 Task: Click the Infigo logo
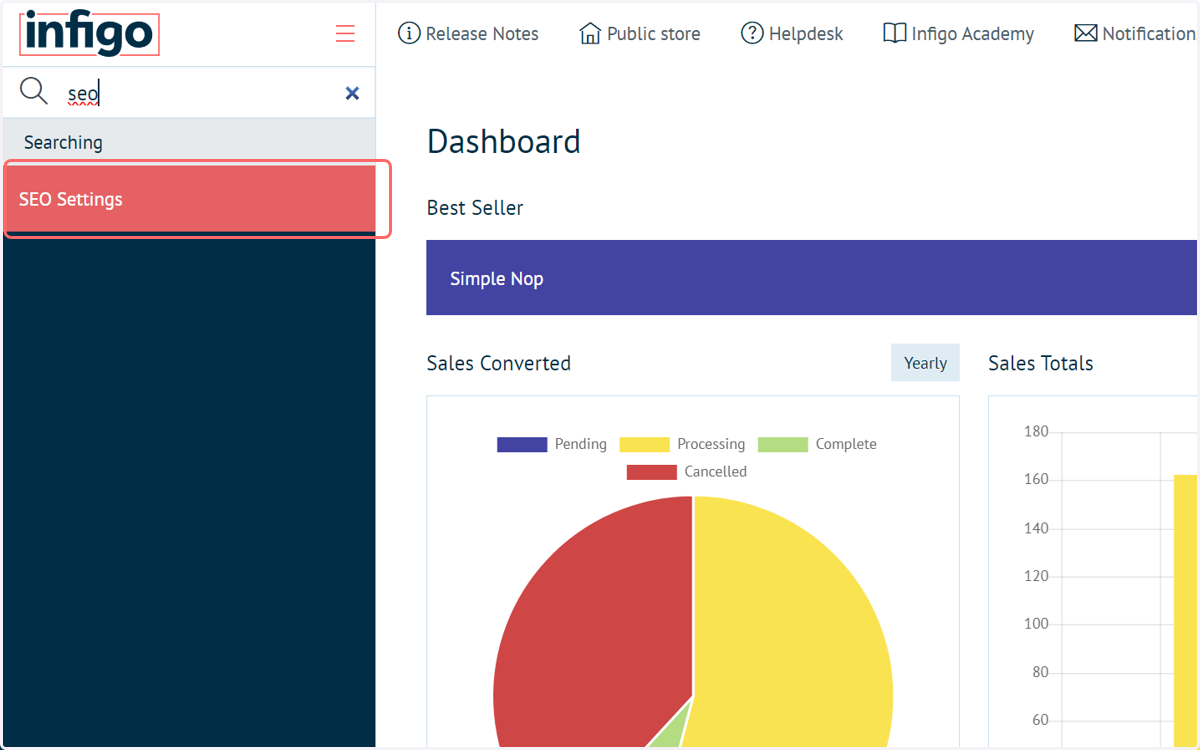point(89,33)
